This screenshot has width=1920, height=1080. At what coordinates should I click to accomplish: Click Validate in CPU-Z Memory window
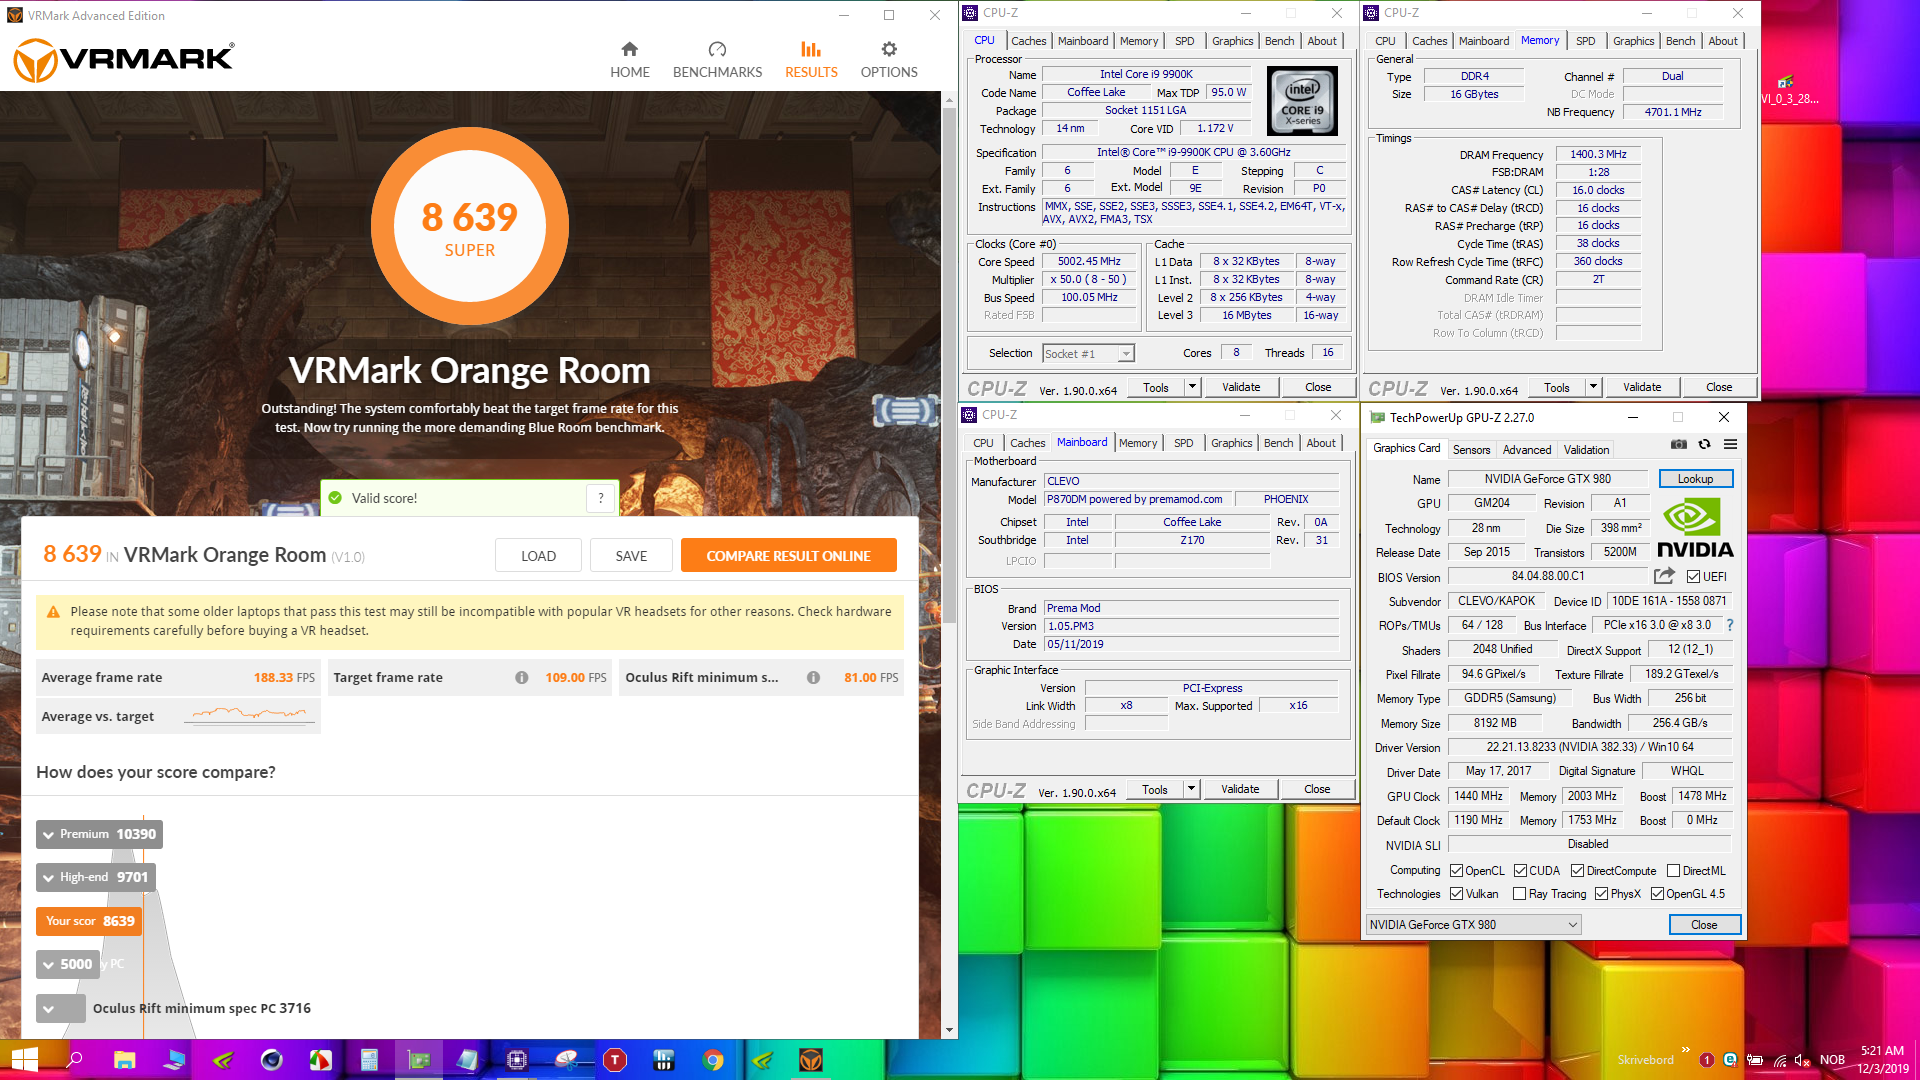(1641, 387)
